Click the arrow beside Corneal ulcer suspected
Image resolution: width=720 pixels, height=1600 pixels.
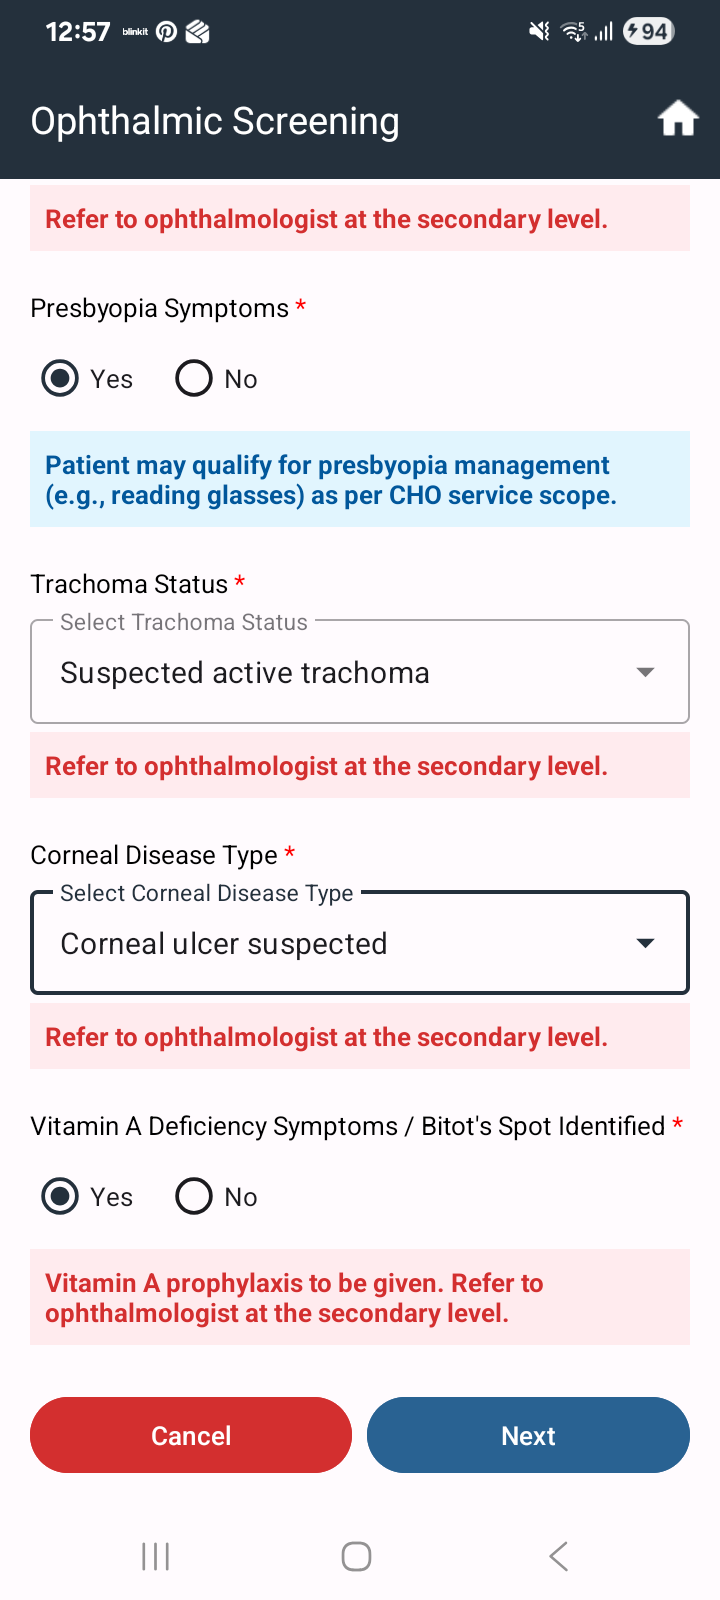pyautogui.click(x=646, y=943)
